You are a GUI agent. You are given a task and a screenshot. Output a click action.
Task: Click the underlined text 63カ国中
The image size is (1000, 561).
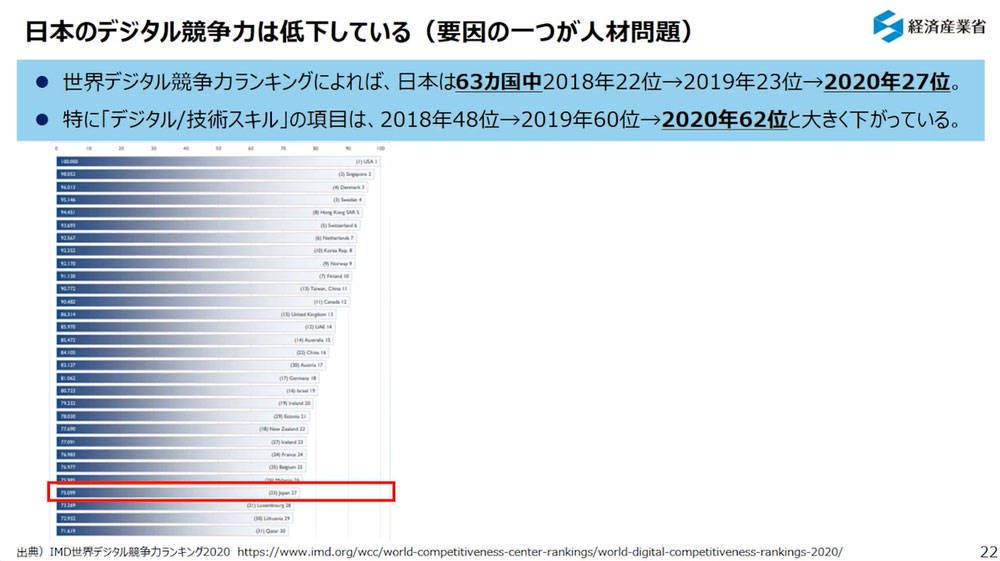coord(499,82)
